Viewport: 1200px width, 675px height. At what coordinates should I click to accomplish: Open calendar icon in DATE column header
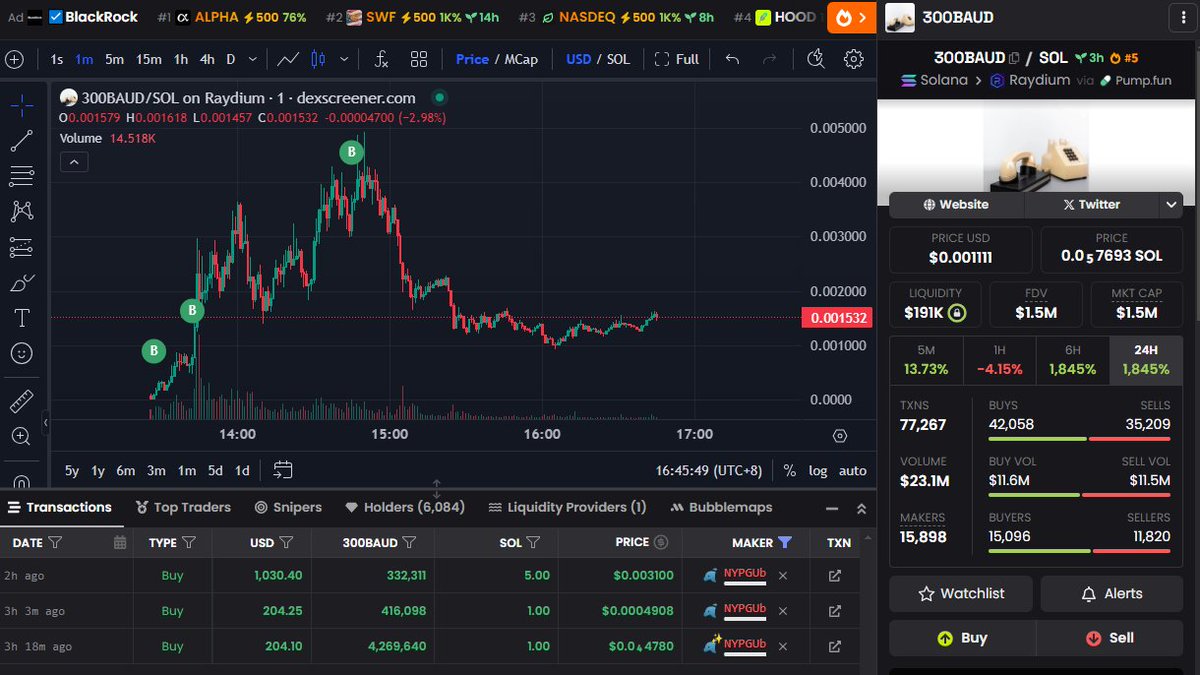(x=120, y=542)
